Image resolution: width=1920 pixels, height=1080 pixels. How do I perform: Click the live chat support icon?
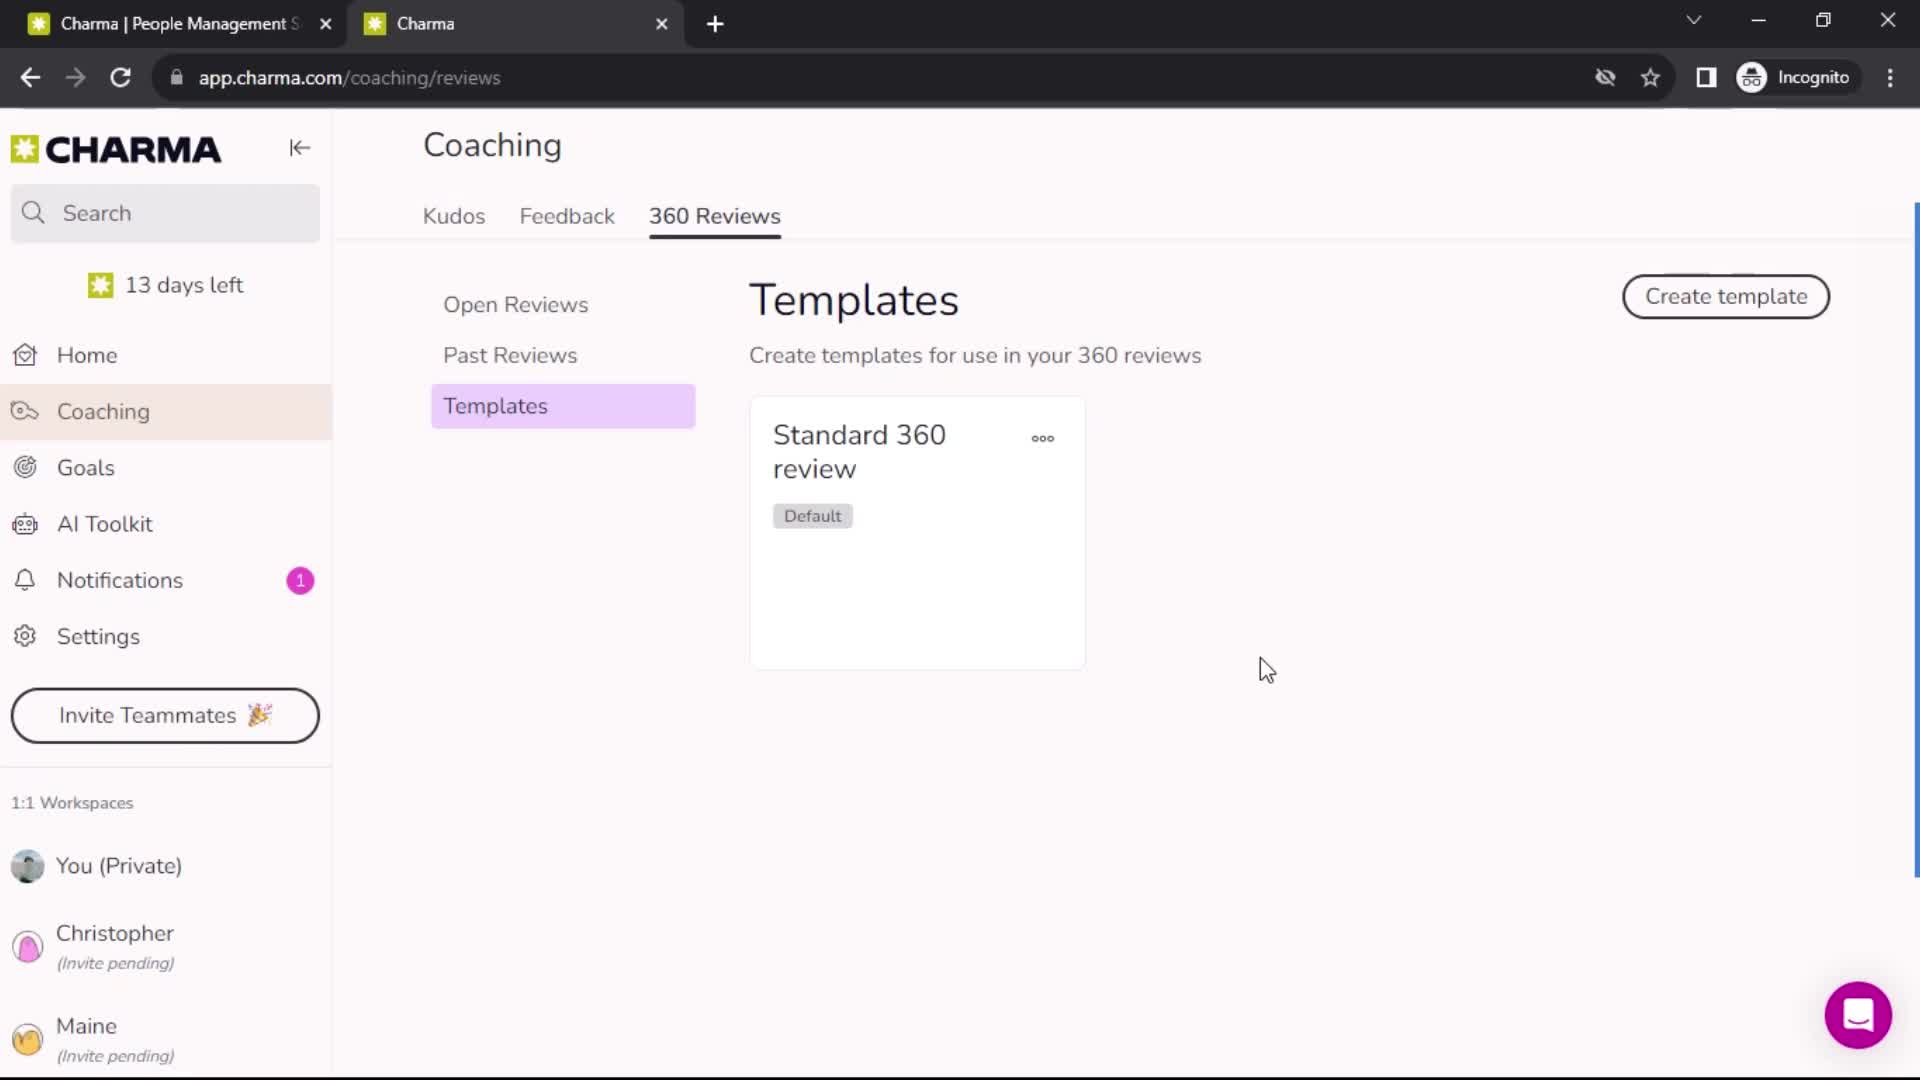click(1859, 1014)
